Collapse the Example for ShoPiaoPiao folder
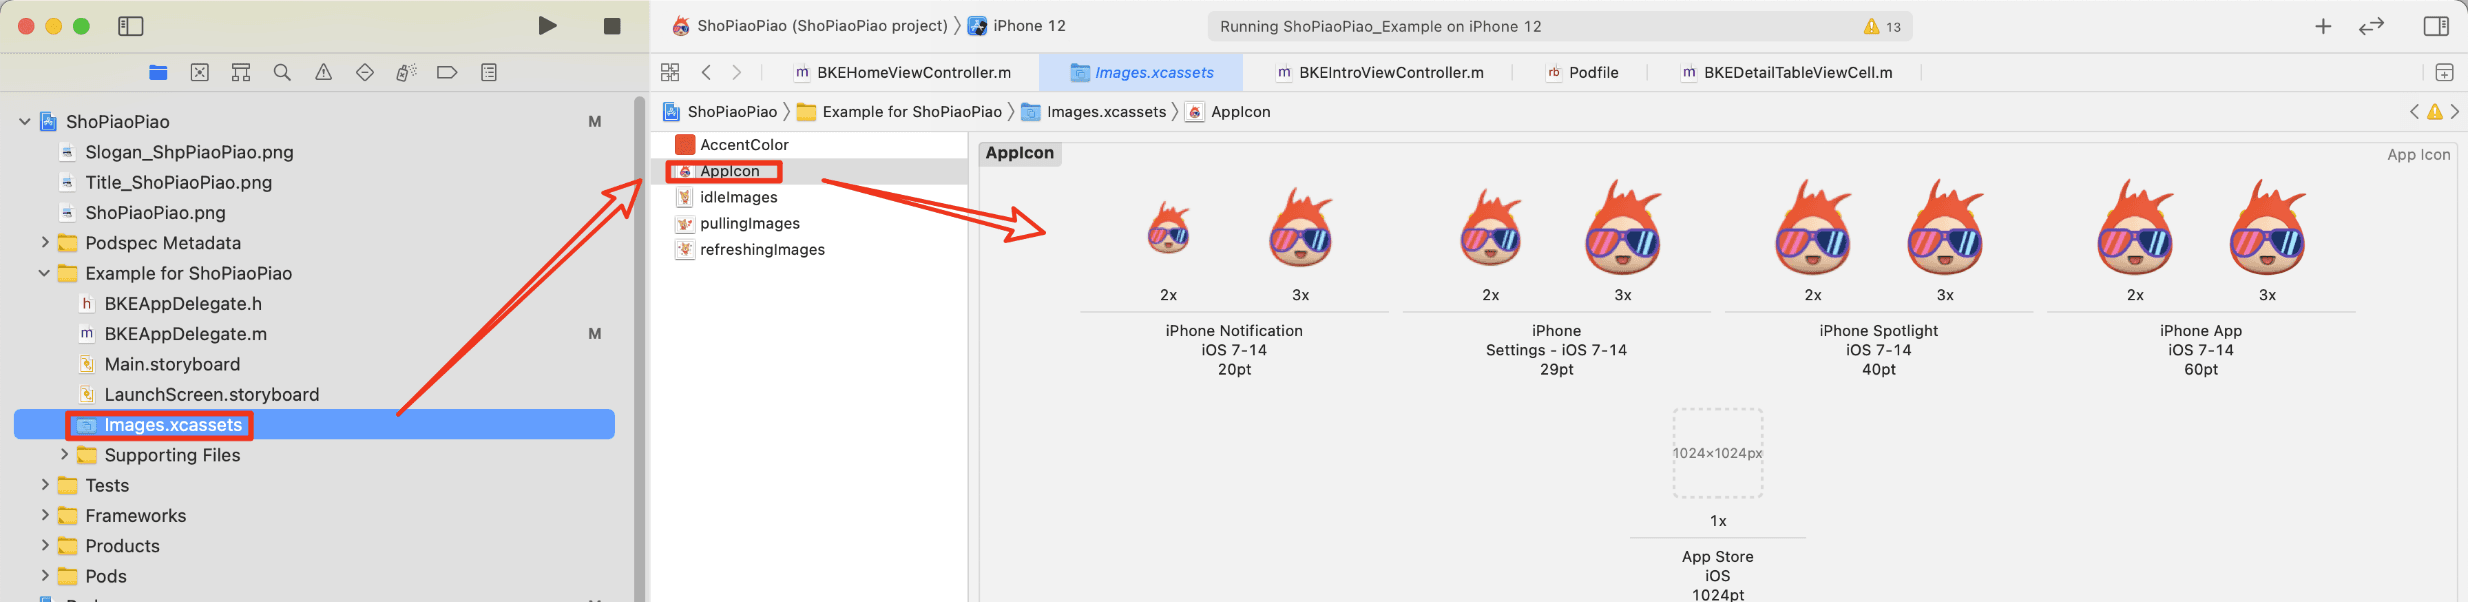Image resolution: width=2468 pixels, height=602 pixels. tap(45, 273)
